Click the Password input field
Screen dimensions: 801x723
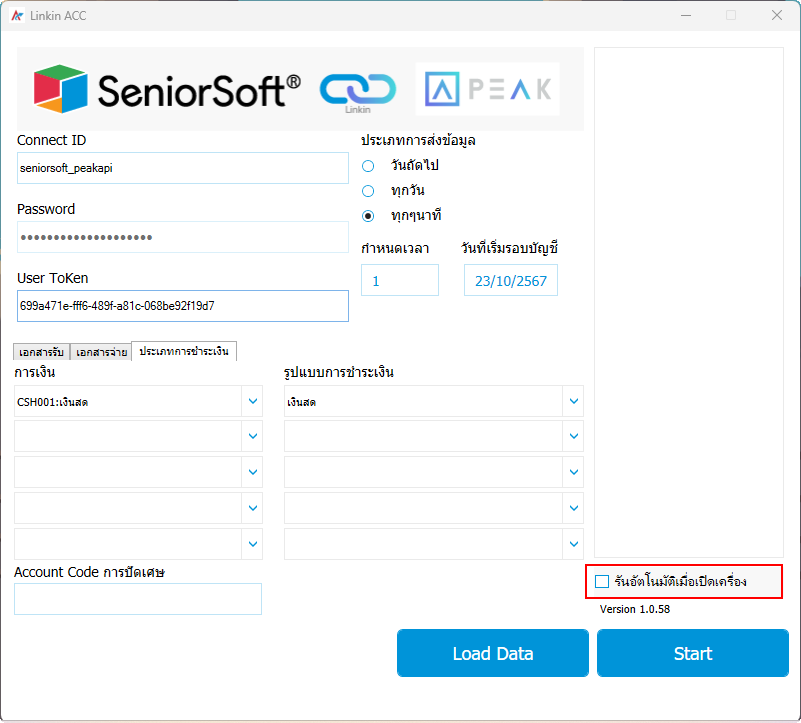pyautogui.click(x=183, y=237)
